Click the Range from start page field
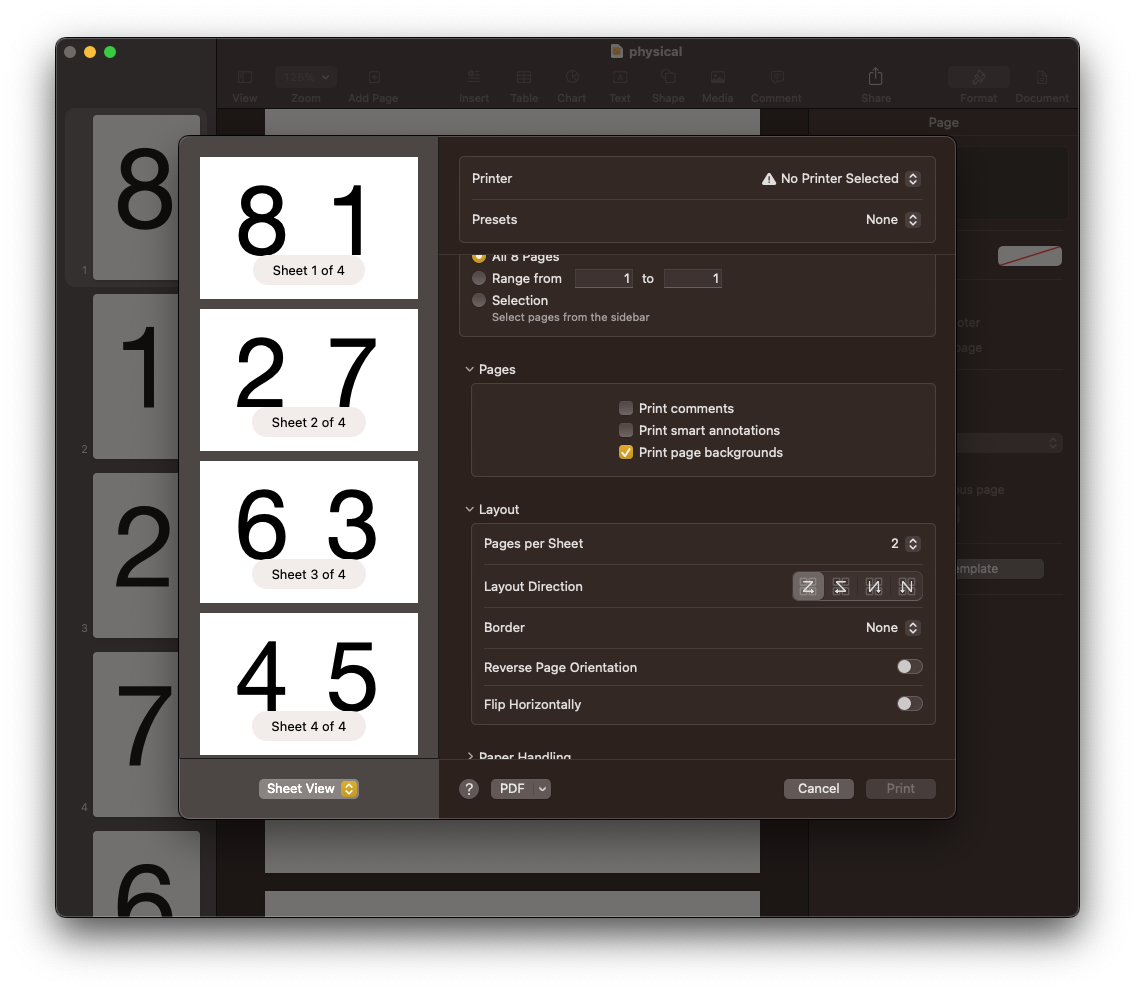Image resolution: width=1135 pixels, height=991 pixels. tap(604, 279)
